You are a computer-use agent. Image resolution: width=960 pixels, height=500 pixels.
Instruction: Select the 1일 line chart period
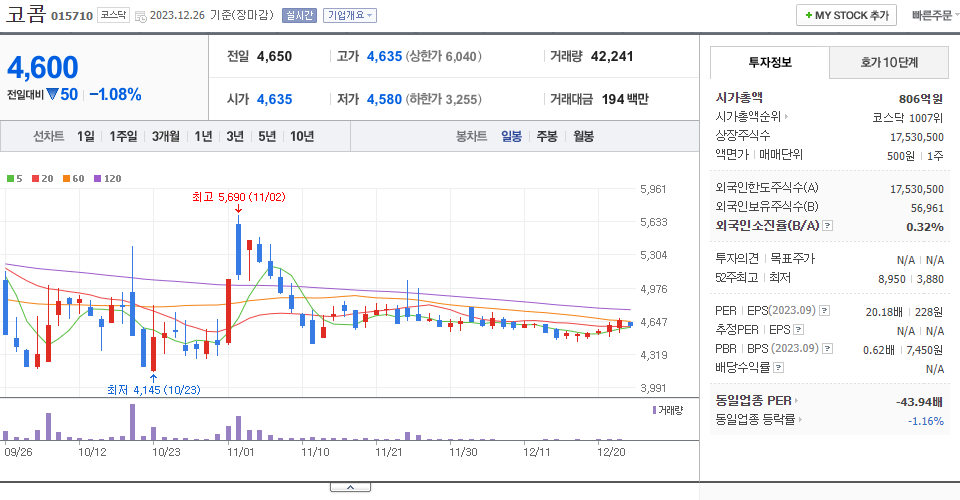point(86,136)
